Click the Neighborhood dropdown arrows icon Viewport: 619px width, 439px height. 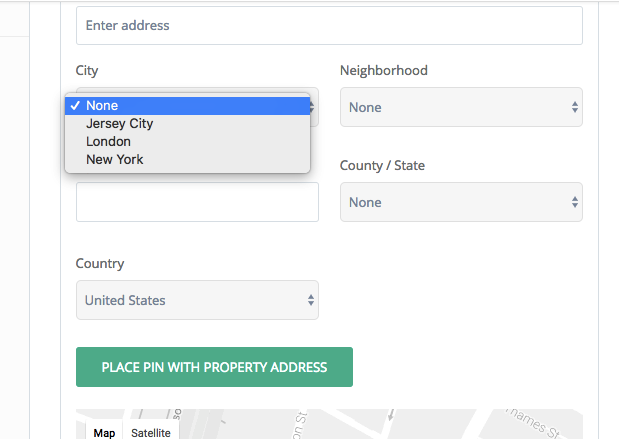tap(575, 107)
